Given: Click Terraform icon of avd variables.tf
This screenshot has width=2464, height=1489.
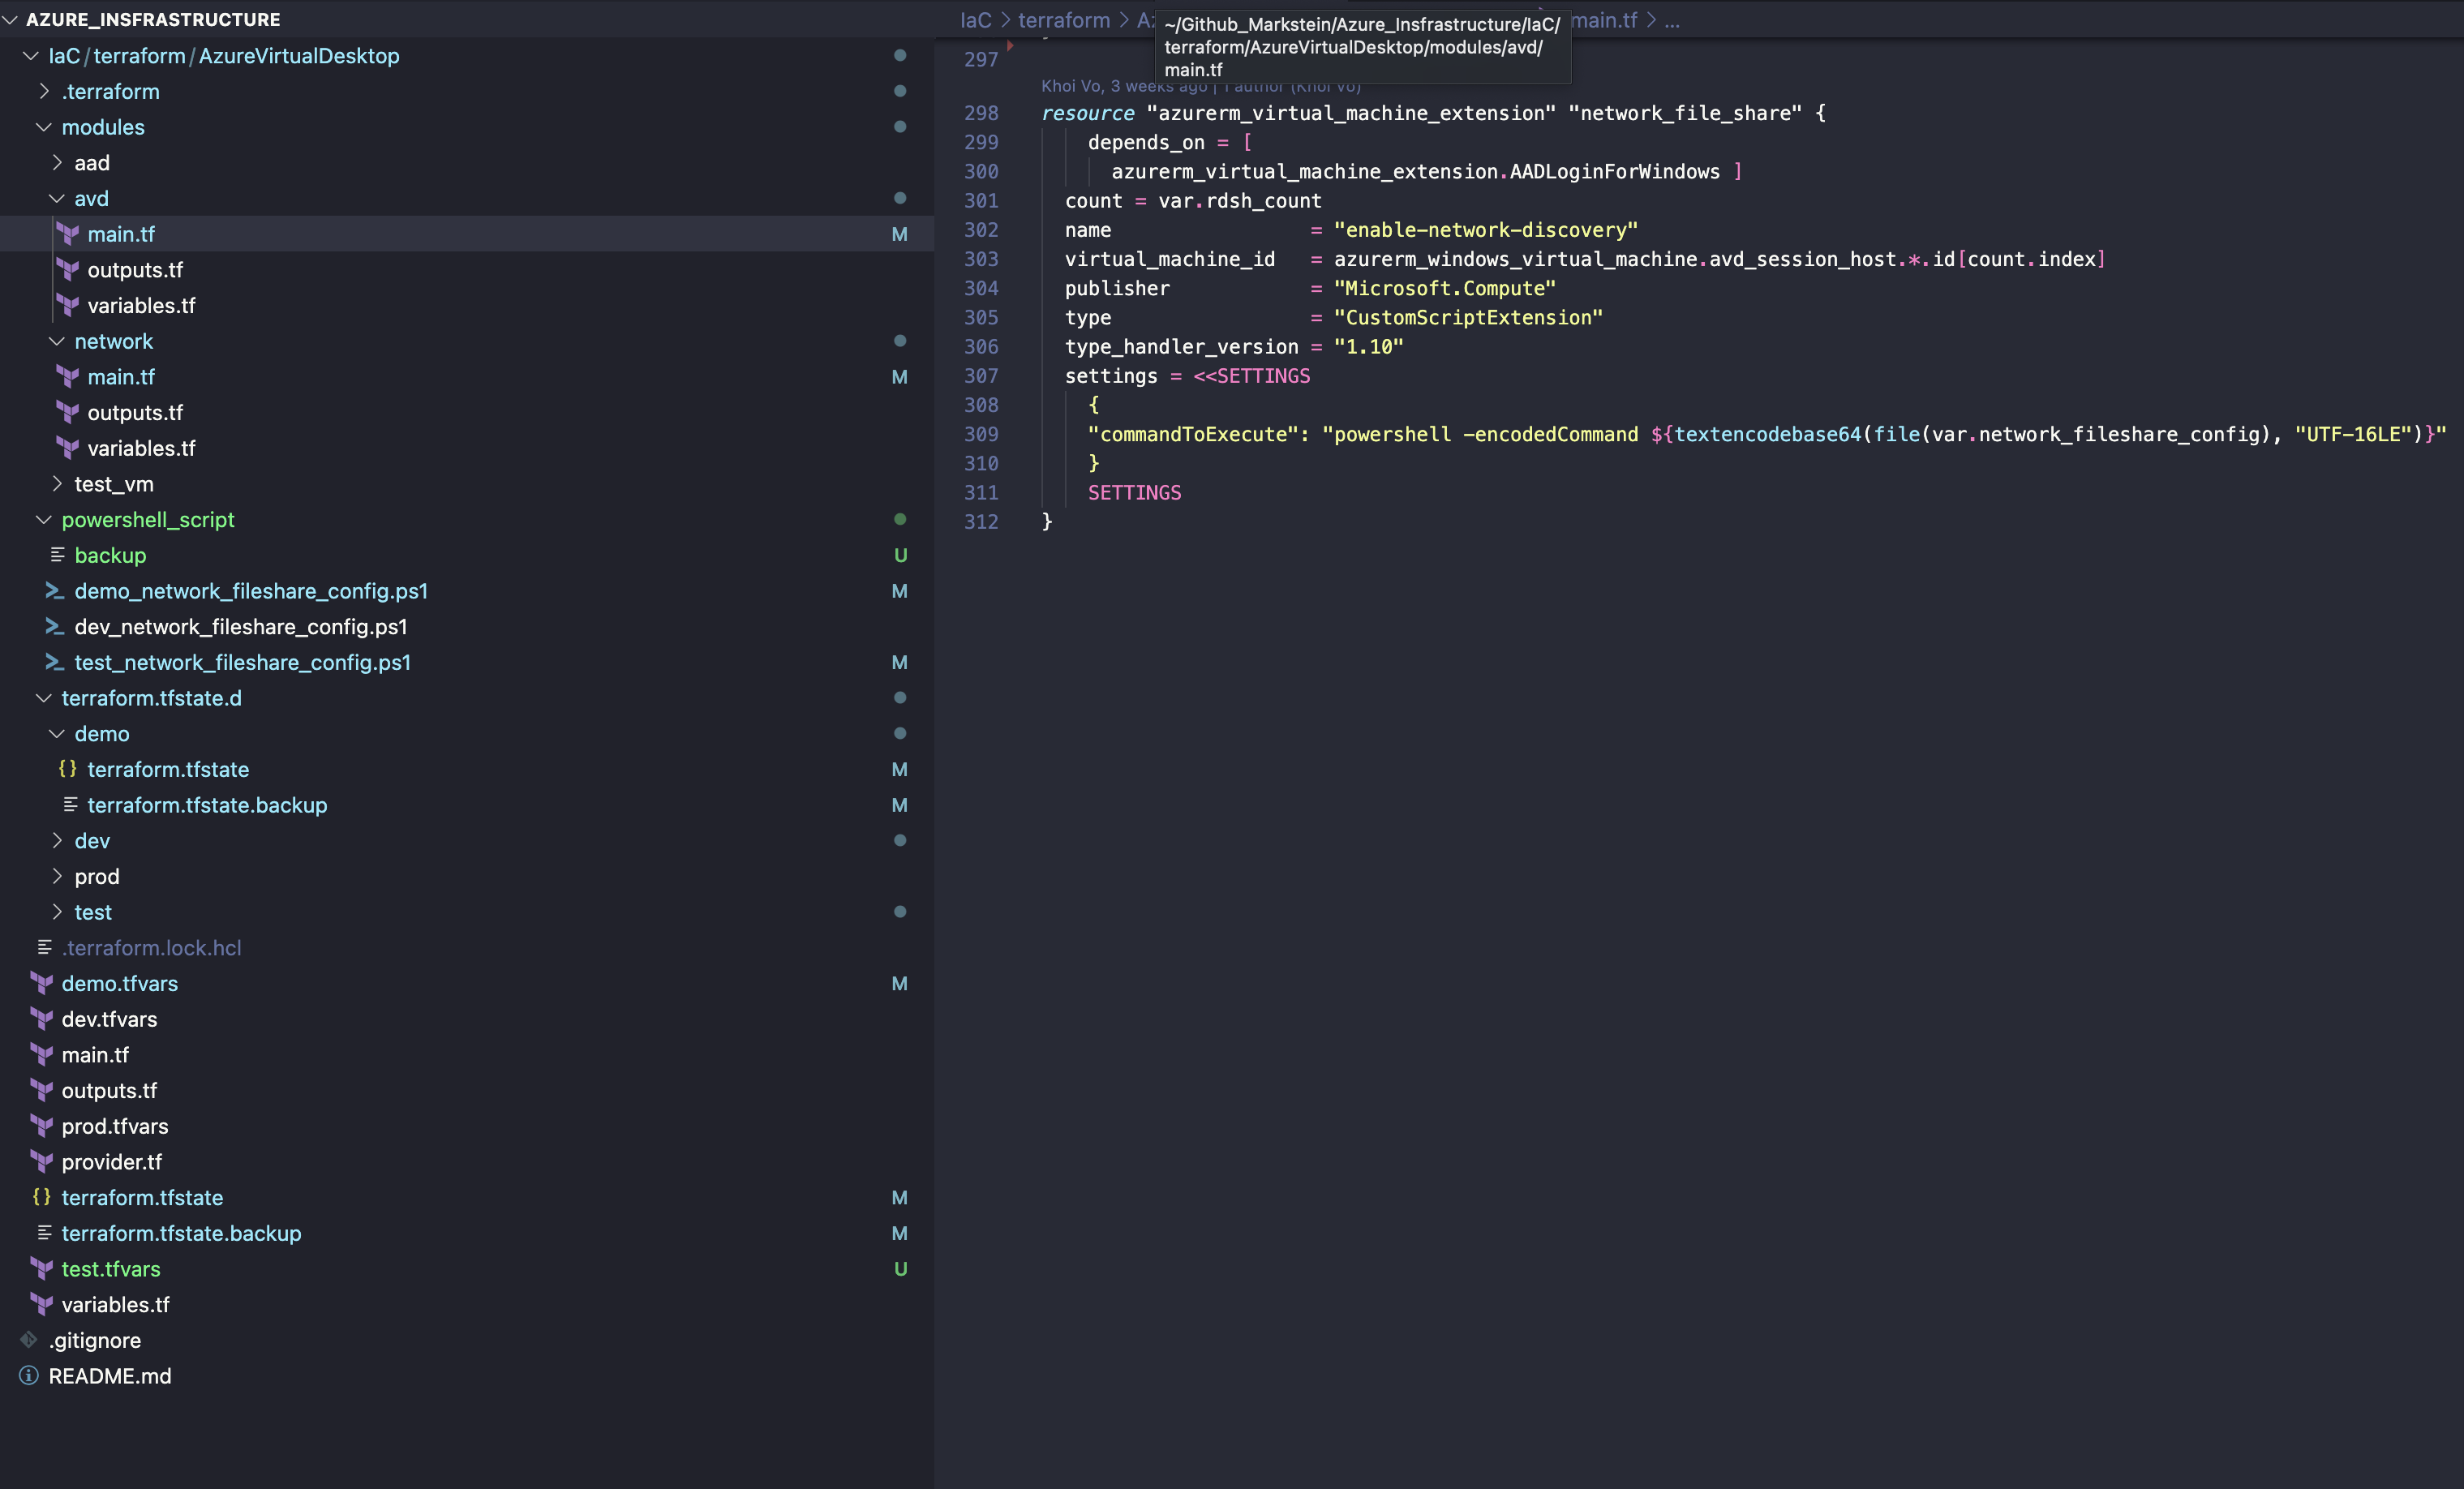Looking at the screenshot, I should pos(68,306).
